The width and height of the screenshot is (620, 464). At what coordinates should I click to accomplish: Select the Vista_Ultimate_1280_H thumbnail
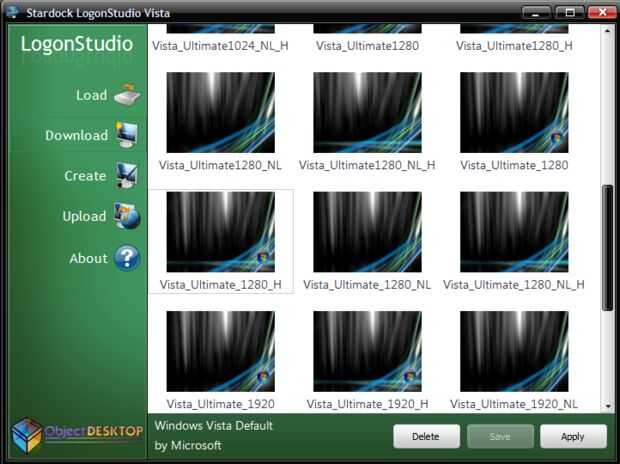pyautogui.click(x=221, y=232)
